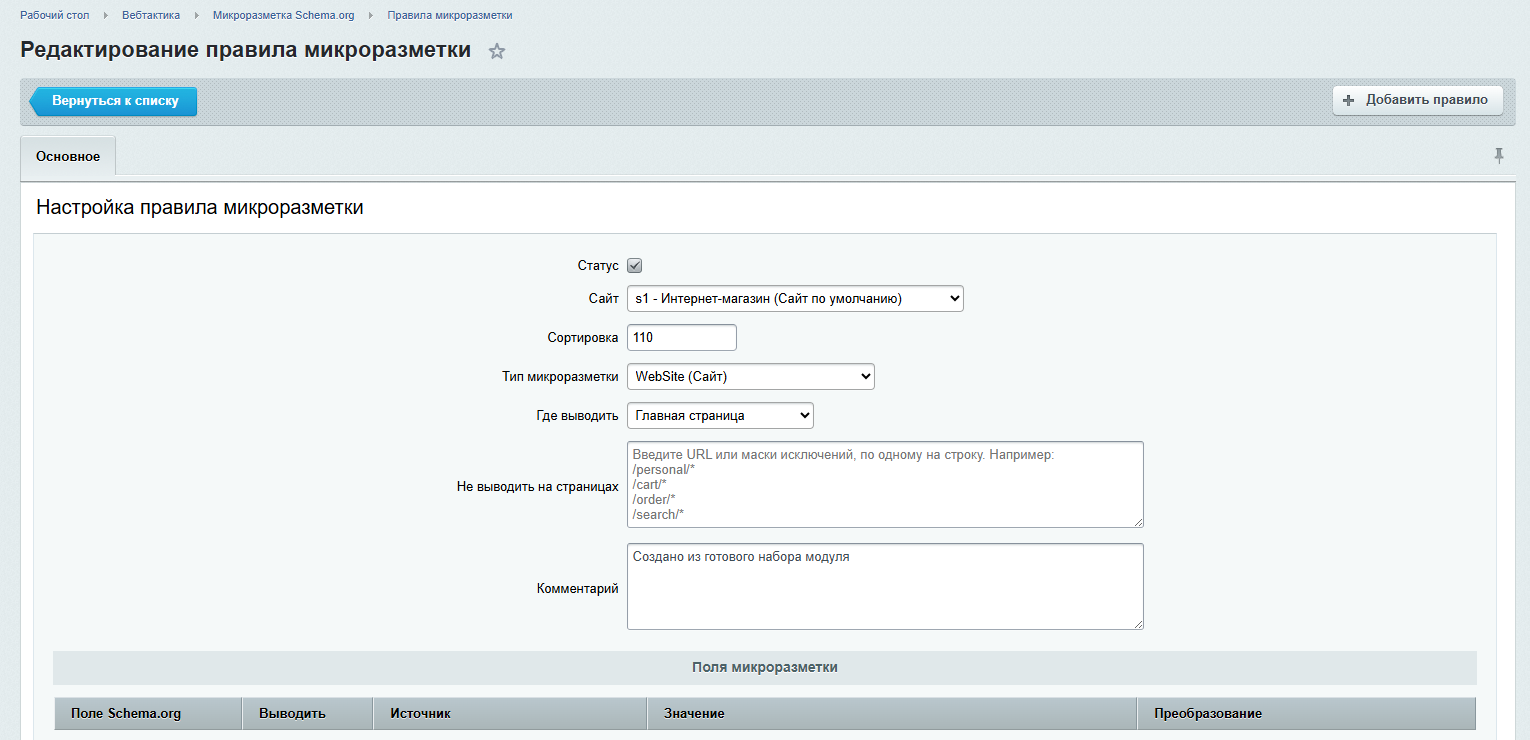Open Правила микроразметки breadcrumb link
The height and width of the screenshot is (740, 1530).
tap(450, 16)
